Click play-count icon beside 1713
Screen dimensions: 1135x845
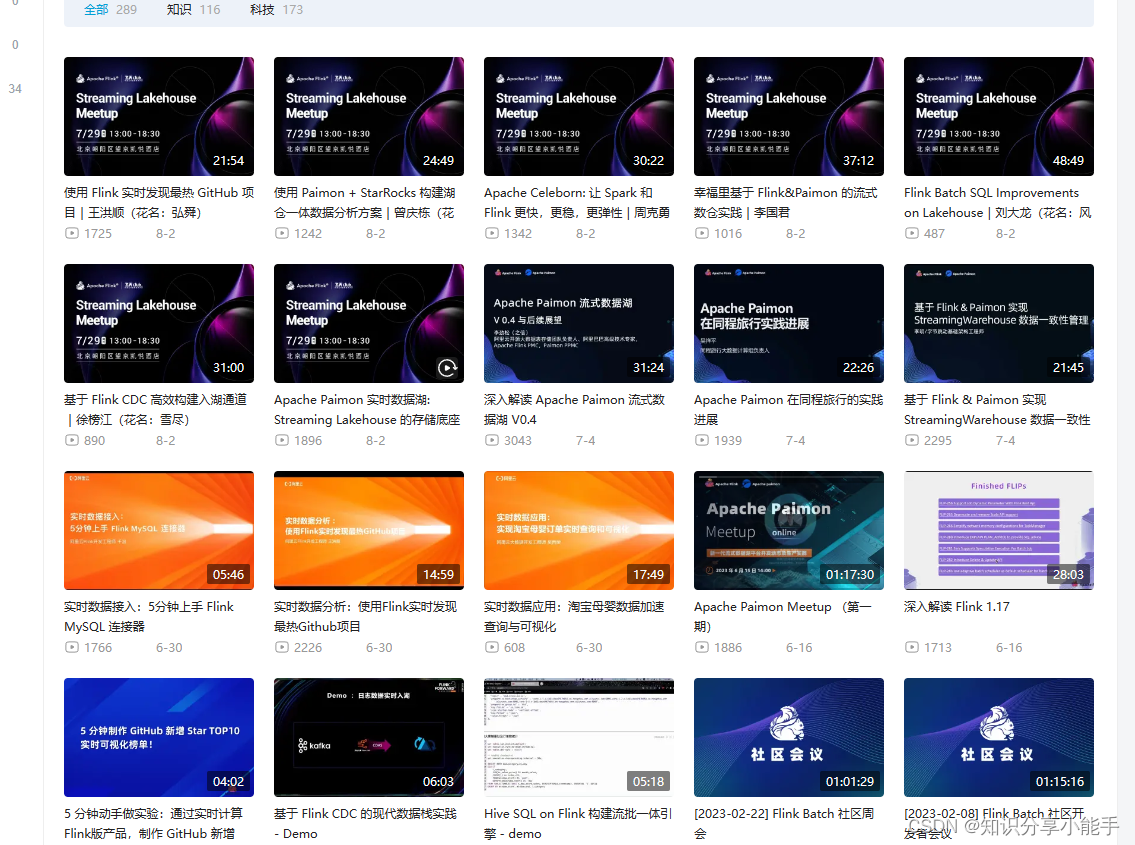pyautogui.click(x=911, y=647)
